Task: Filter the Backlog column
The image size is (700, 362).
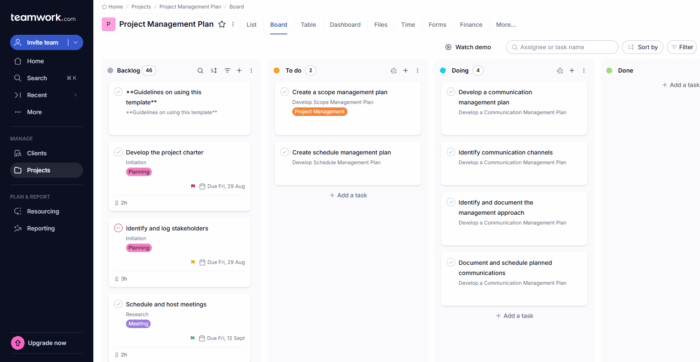Action: pos(227,71)
